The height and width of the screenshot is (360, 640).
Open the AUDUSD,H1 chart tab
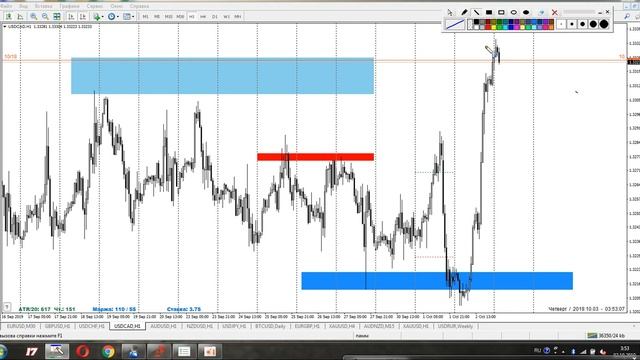point(163,327)
